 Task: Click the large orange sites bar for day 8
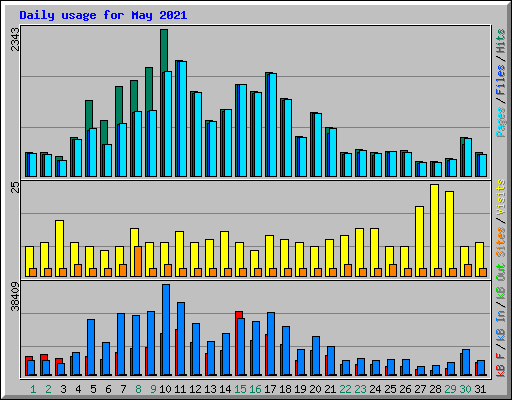[x=138, y=261]
